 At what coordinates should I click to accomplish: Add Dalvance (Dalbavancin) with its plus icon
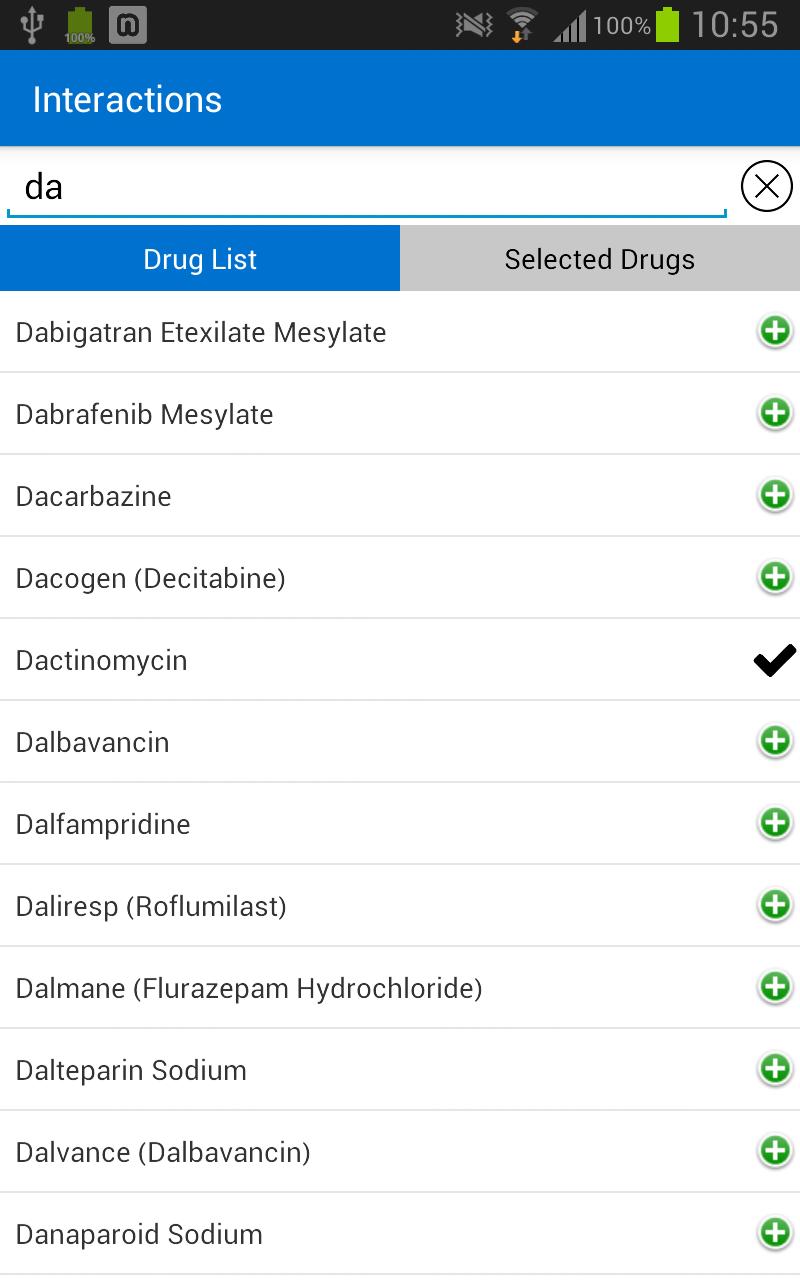coord(775,1151)
